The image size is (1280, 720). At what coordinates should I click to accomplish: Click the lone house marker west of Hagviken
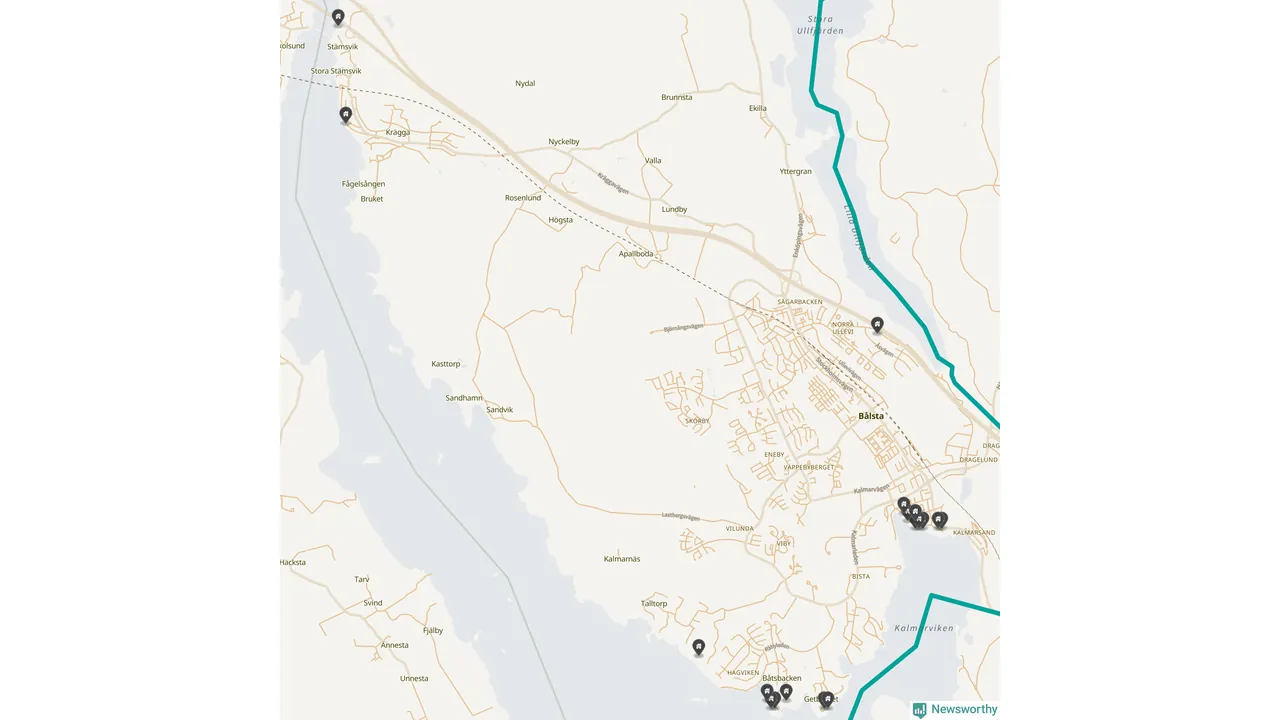(x=699, y=647)
